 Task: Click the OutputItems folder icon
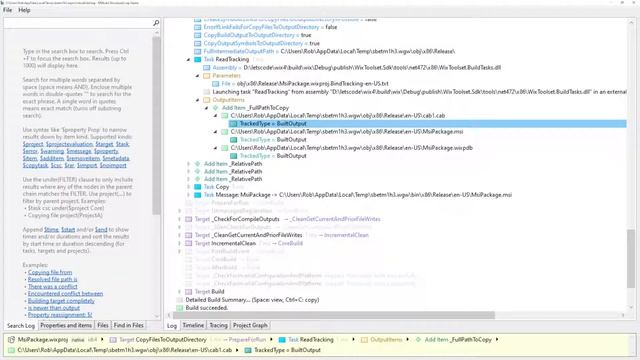coord(207,100)
